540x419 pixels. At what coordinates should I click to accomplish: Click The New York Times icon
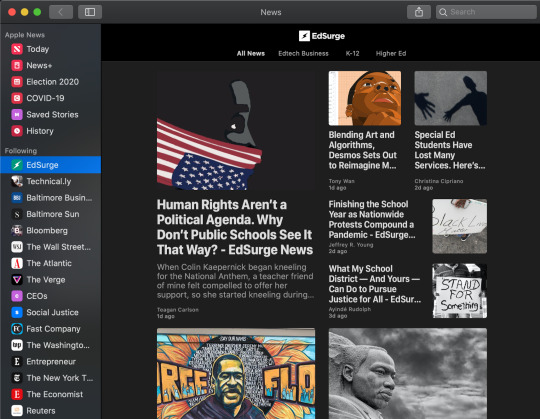17,378
